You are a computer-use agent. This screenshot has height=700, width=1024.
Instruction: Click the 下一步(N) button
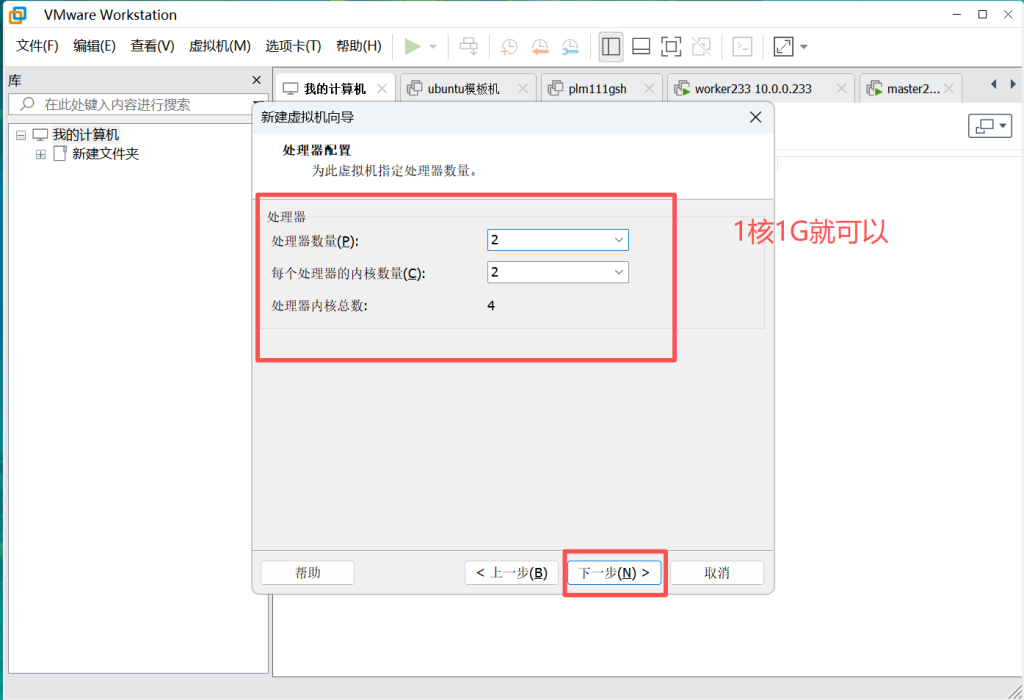coord(614,573)
